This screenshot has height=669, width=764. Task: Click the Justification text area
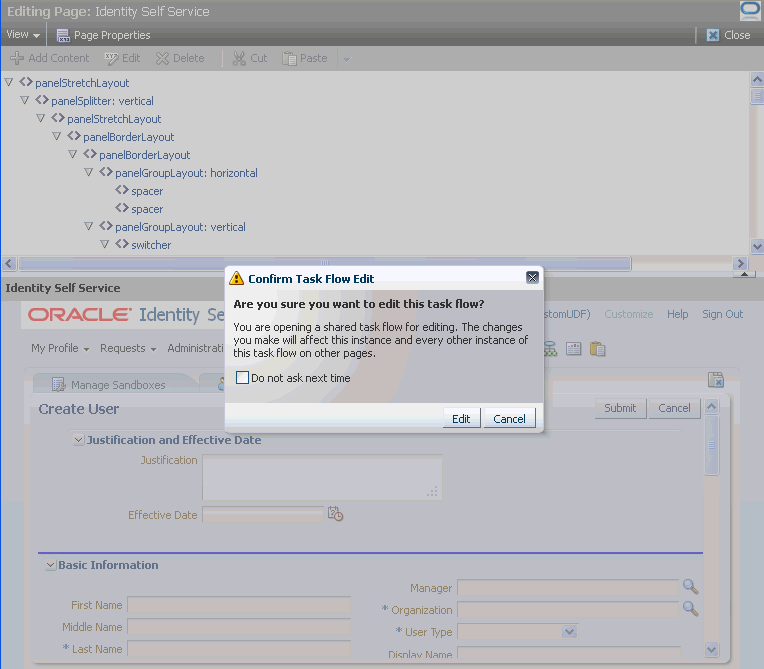pyautogui.click(x=322, y=478)
